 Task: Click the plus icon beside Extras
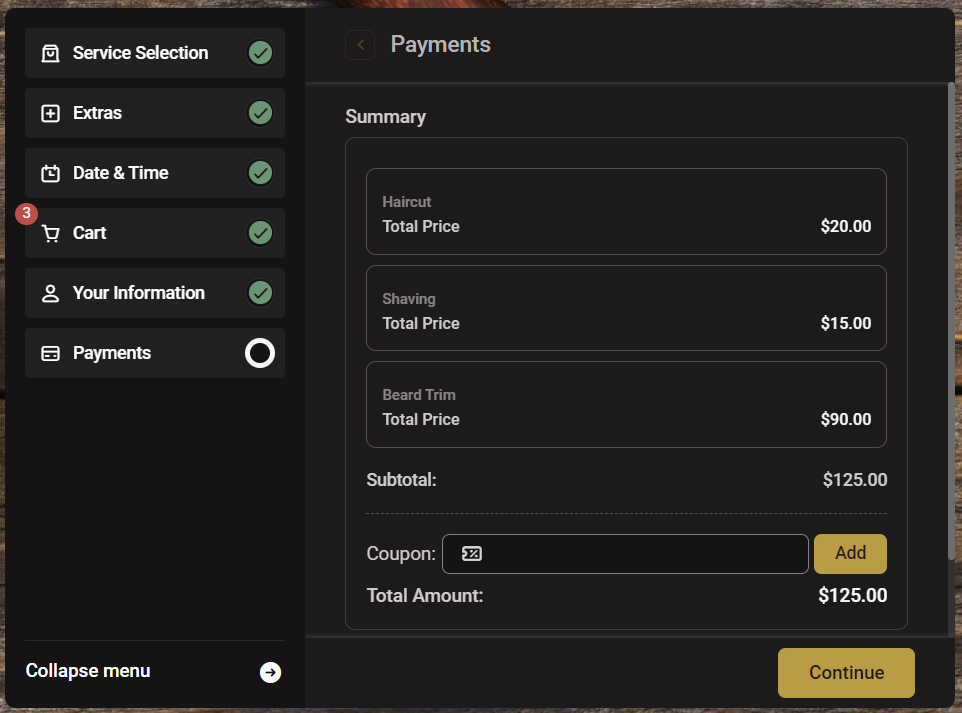[x=50, y=113]
